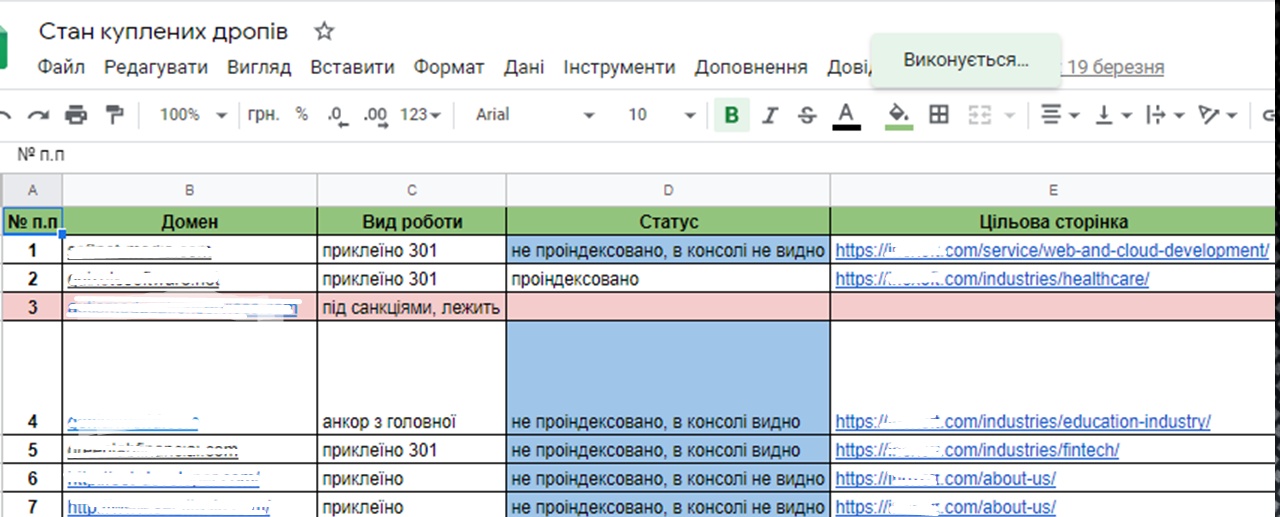Viewport: 1280px width, 517px height.
Task: Open the Arial font dropdown
Action: coord(534,115)
